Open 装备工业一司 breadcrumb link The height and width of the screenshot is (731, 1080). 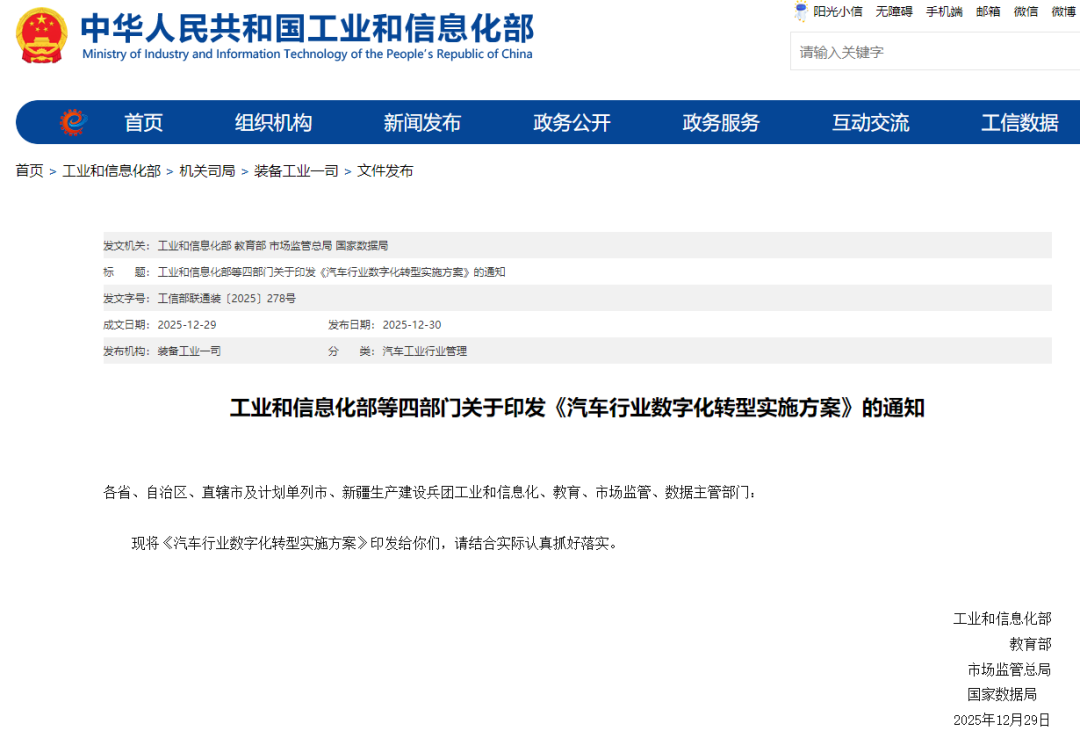pyautogui.click(x=296, y=171)
